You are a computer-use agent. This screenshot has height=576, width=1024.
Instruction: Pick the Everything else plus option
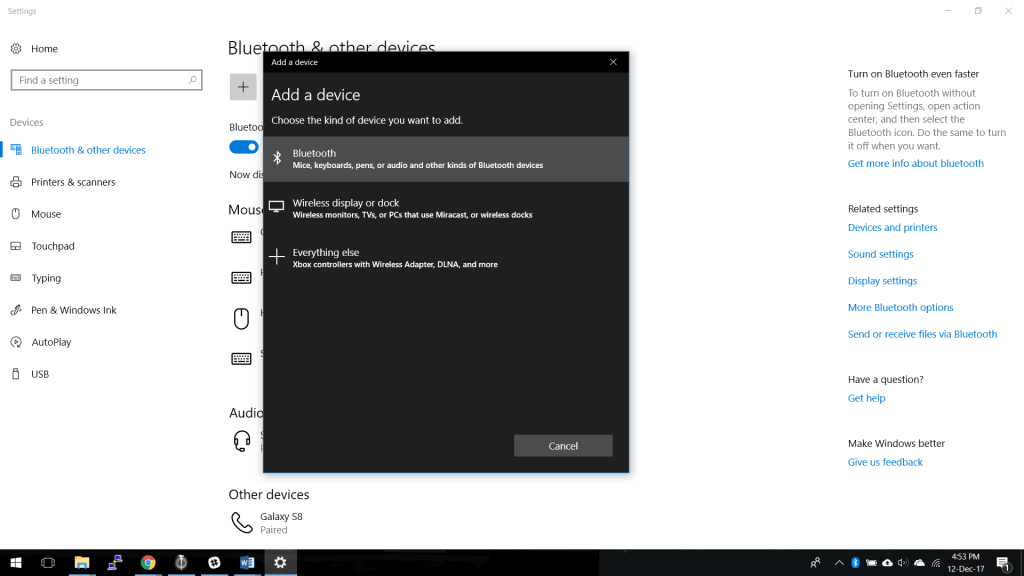point(445,258)
